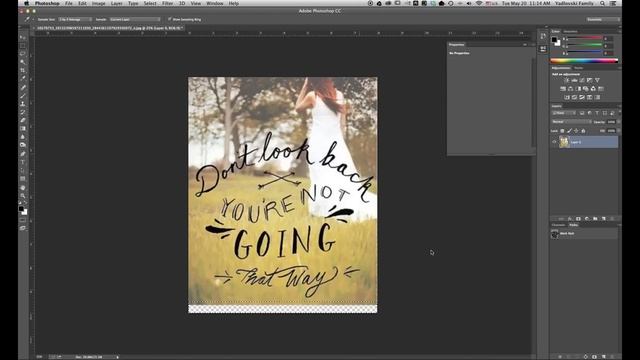This screenshot has height=360, width=640.
Task: Select the Pen tool
Action: pos(23,154)
